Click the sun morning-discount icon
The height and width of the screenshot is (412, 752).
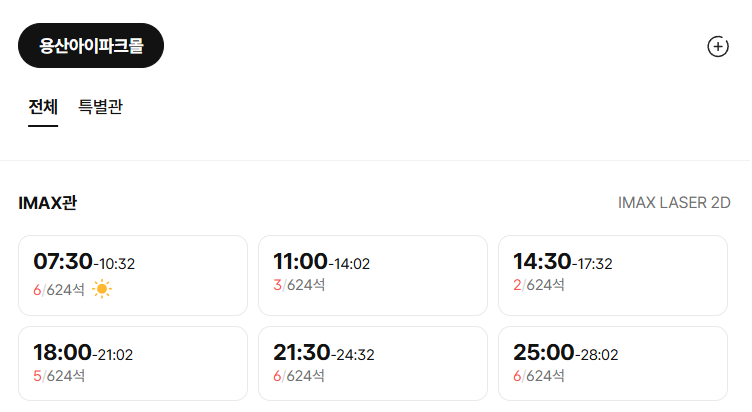[102, 289]
